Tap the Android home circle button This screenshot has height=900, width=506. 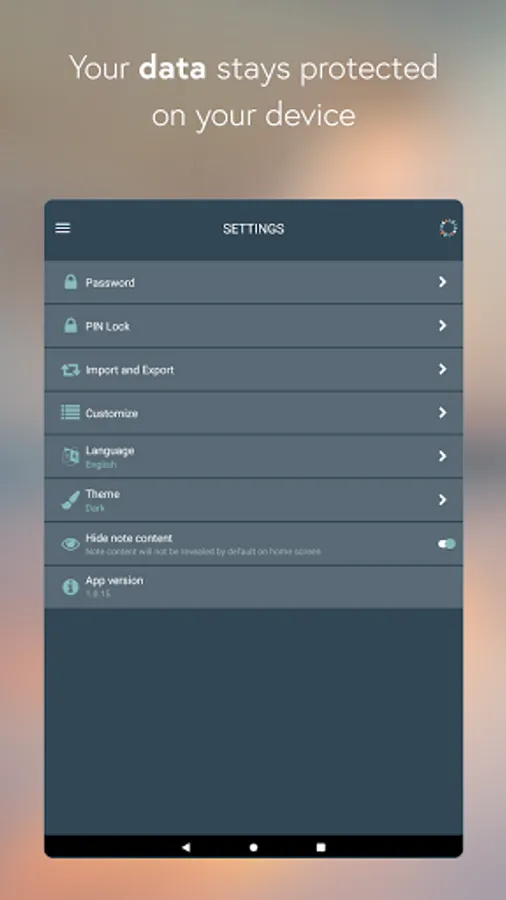(254, 847)
